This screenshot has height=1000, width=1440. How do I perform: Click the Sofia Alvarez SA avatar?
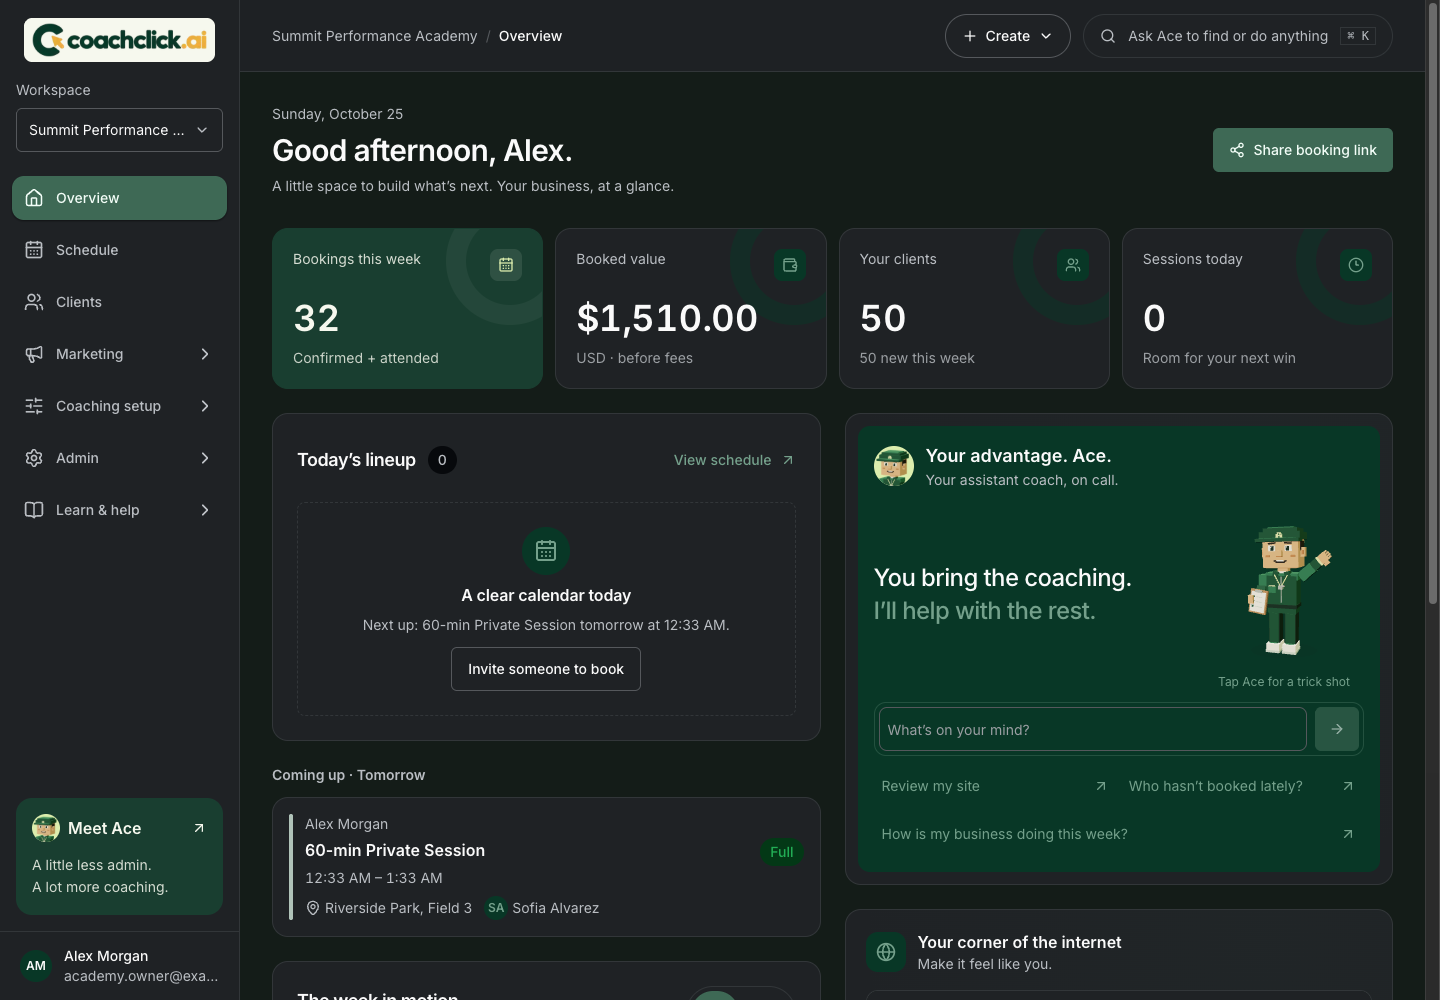coord(496,908)
